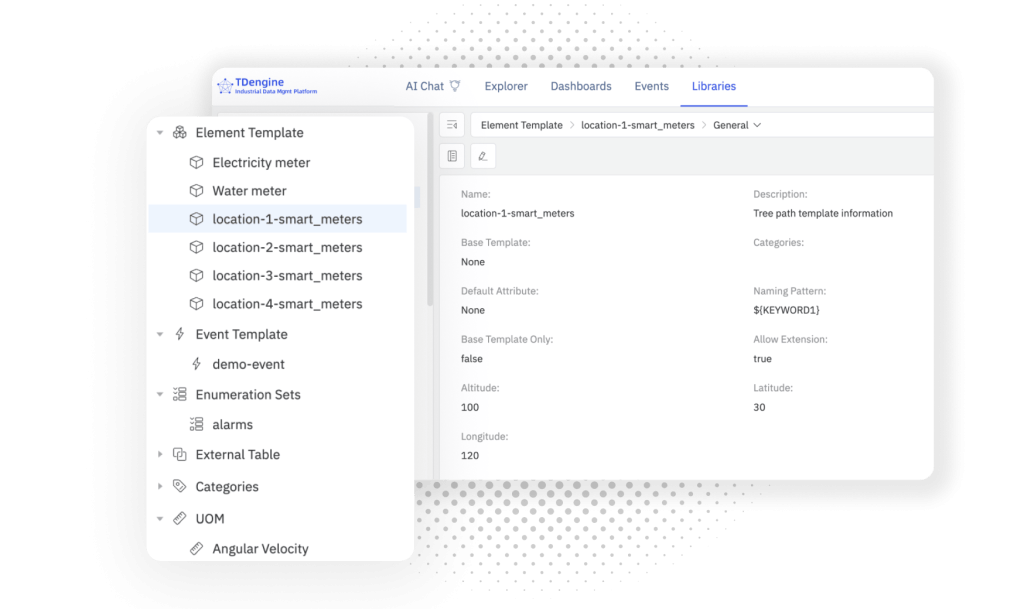Switch to the Explorer tab
This screenshot has width=1024, height=609.
506,87
